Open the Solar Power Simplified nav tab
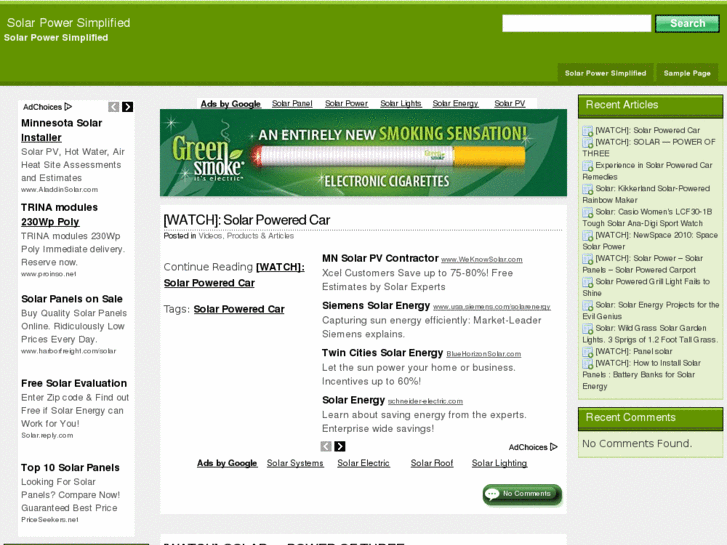The width and height of the screenshot is (727, 545). (x=605, y=73)
